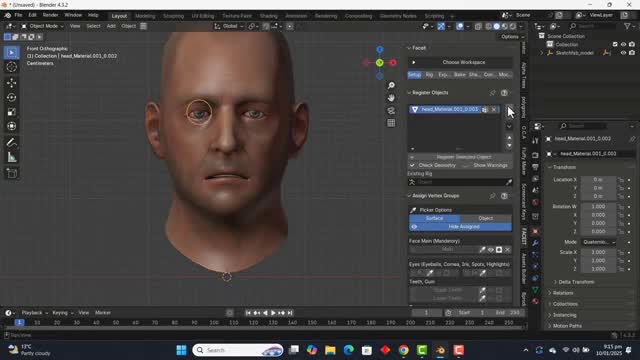This screenshot has width=640, height=360.
Task: Remove head_Material.001_0.003 from registered list
Action: click(x=494, y=109)
